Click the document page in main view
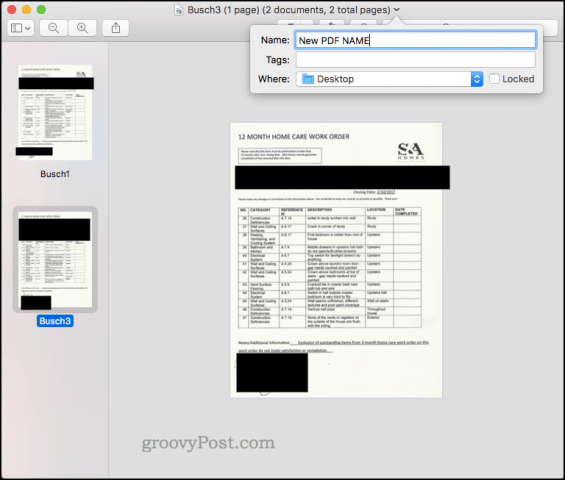The image size is (565, 480). click(336, 261)
